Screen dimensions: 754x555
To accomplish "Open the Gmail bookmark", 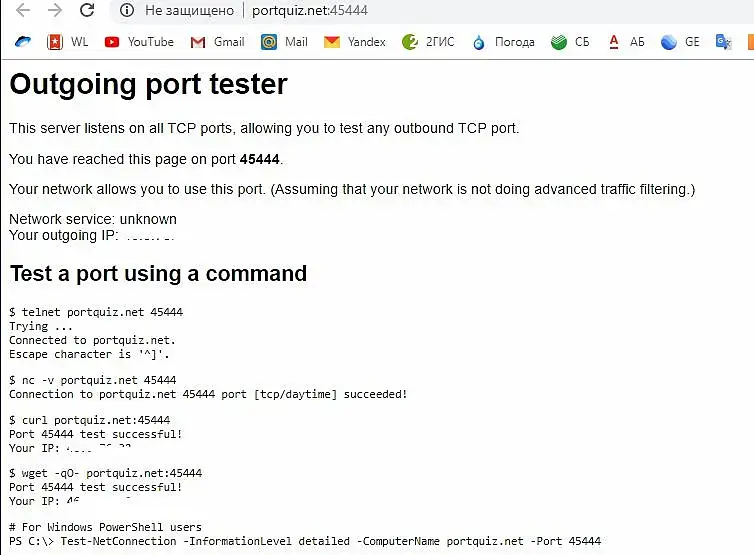I will [217, 42].
